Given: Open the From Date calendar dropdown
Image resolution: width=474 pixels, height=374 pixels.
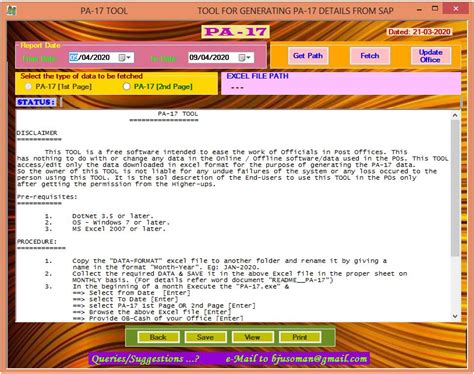Looking at the screenshot, I should (x=126, y=58).
